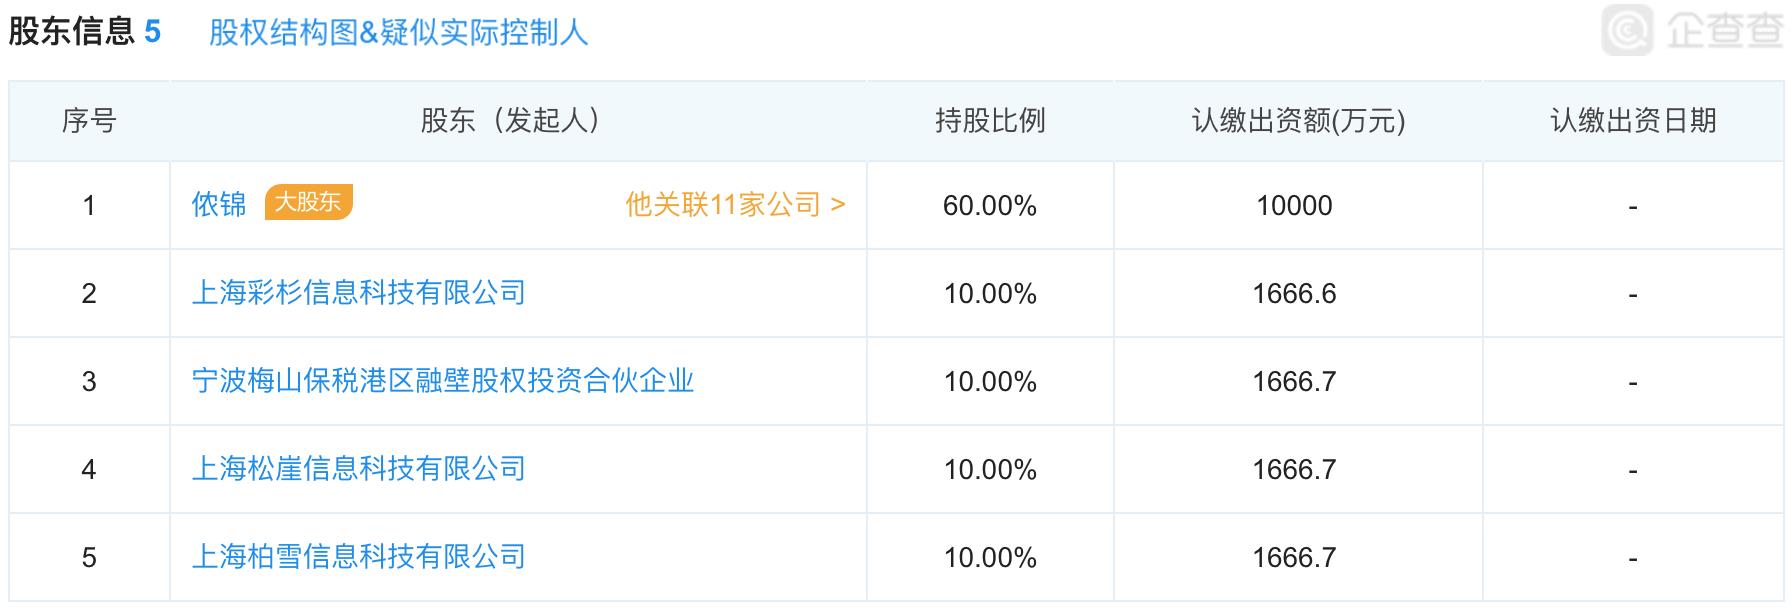
Task: Open 宁波梅山保税港区融壁股权投资合伙企业 link
Action: 443,381
